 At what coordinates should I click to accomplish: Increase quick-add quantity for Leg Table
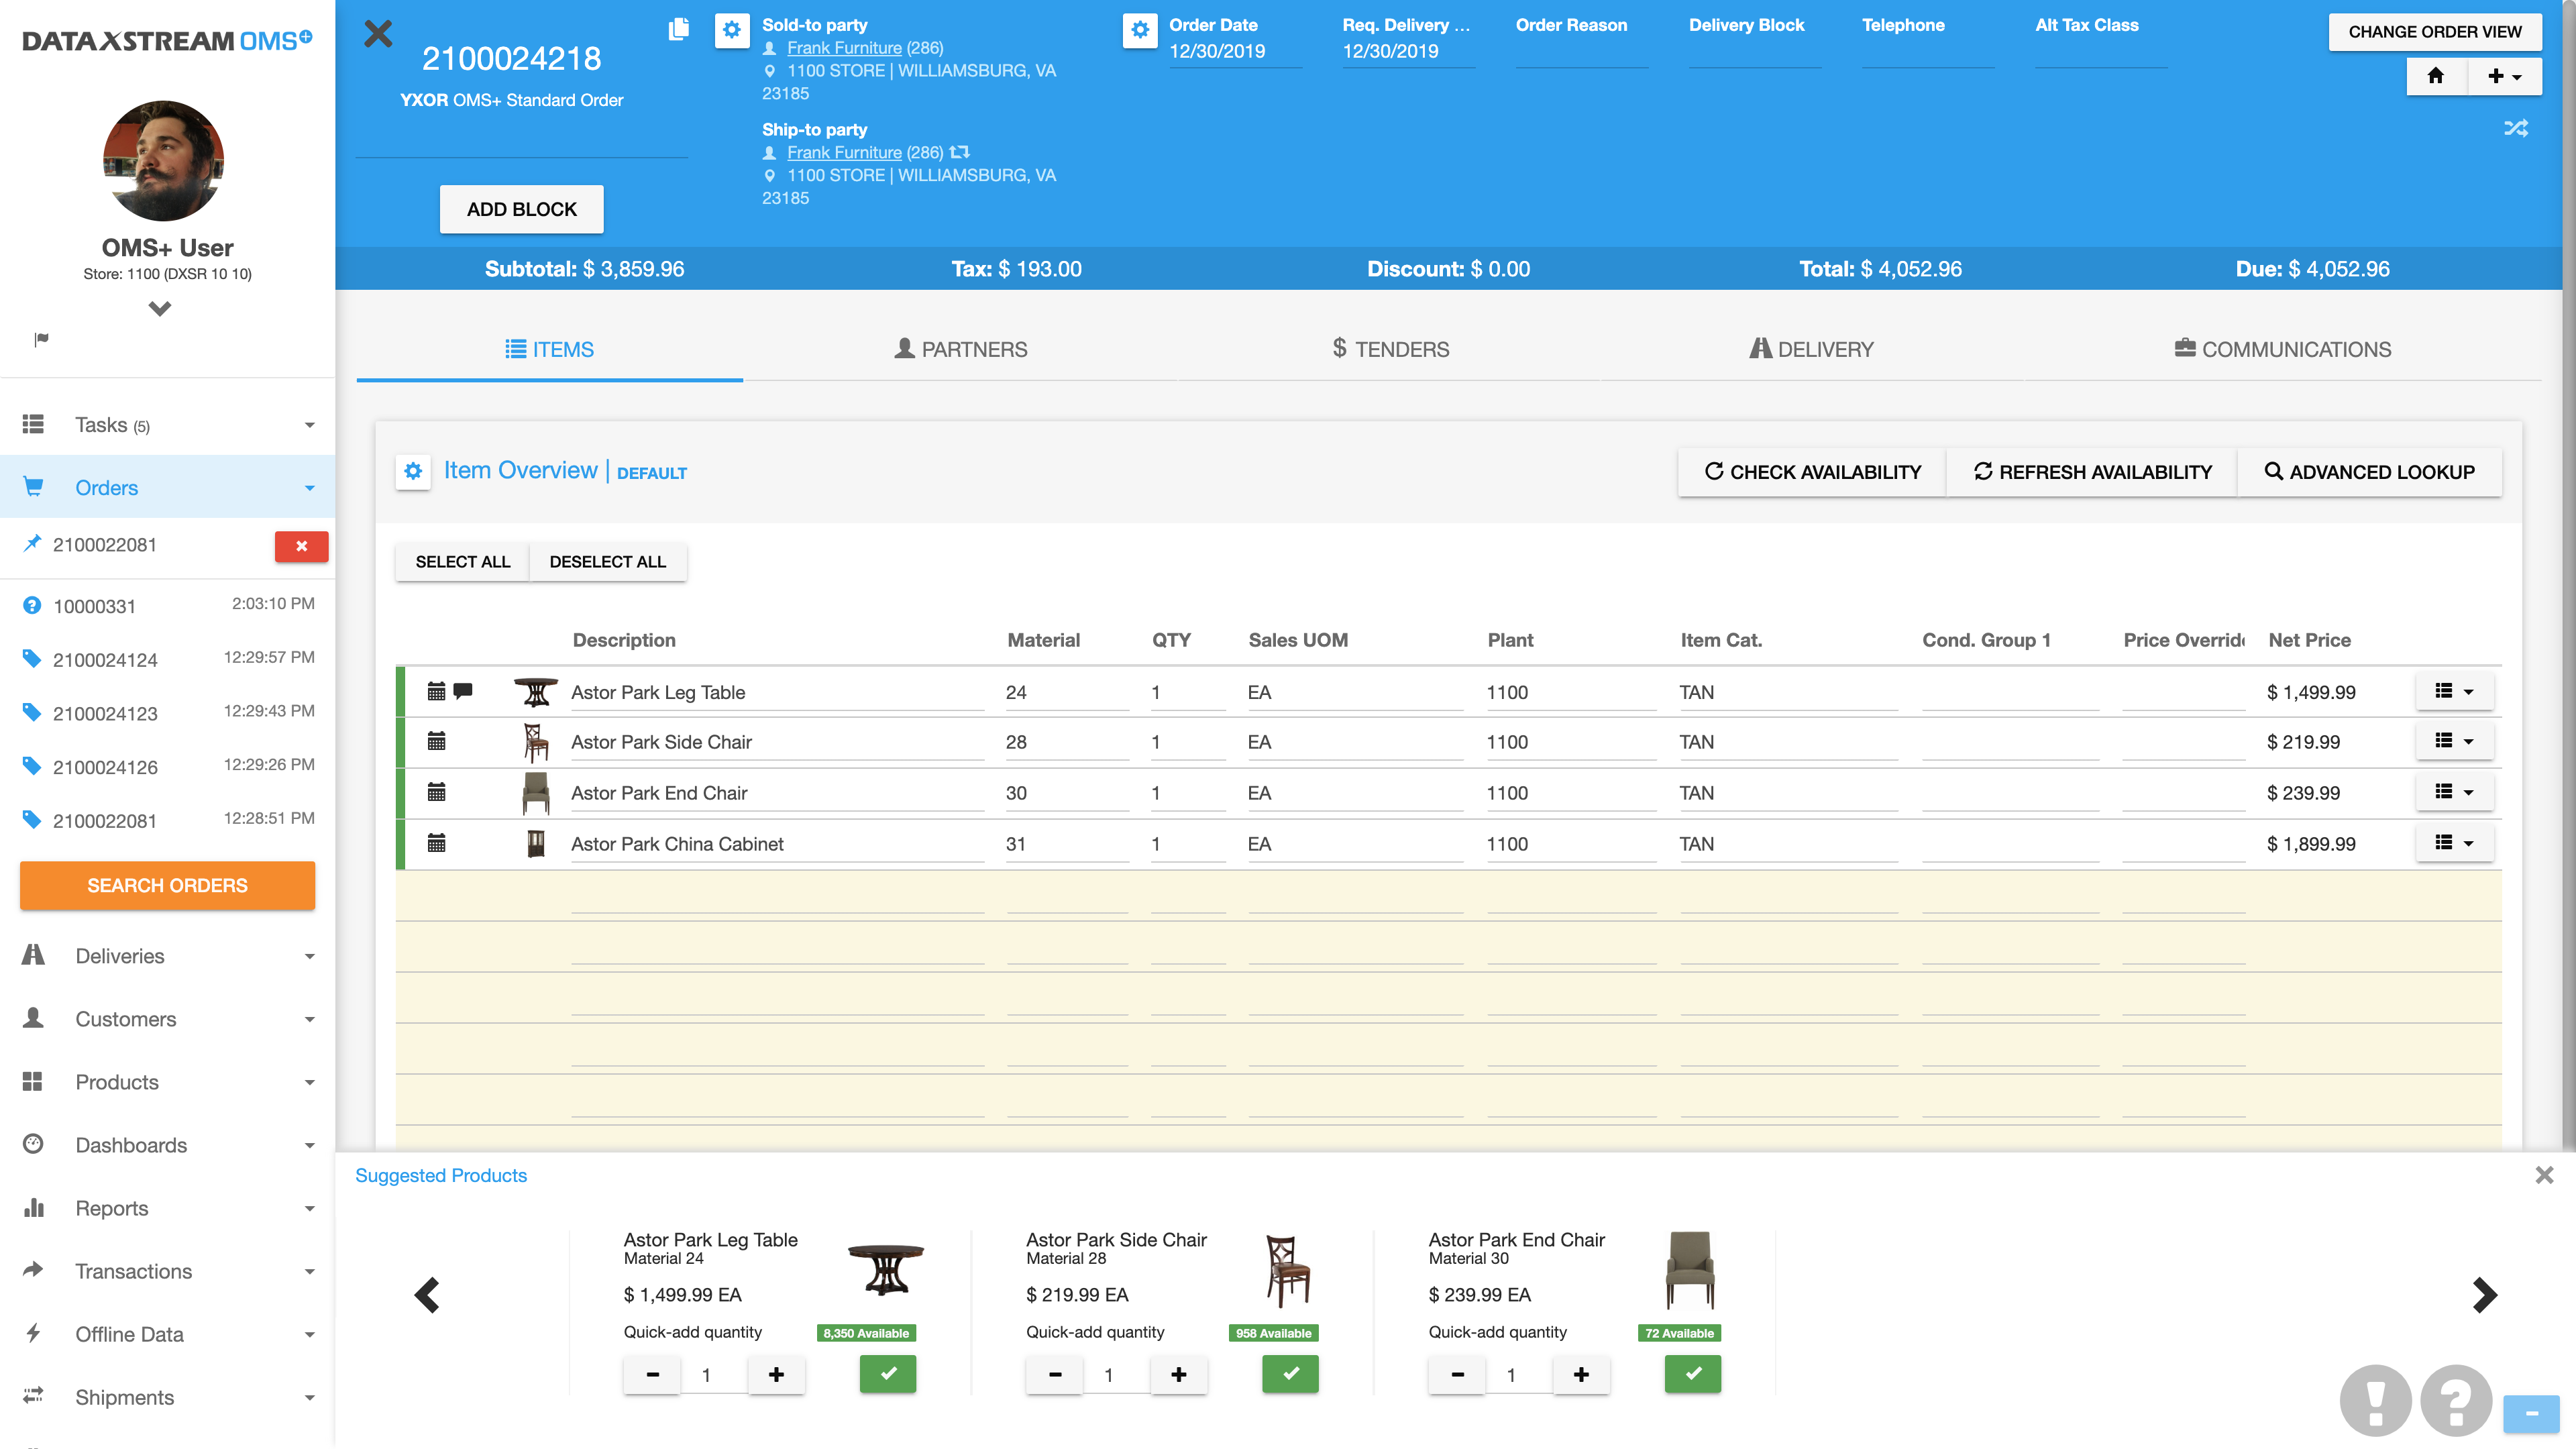(776, 1374)
